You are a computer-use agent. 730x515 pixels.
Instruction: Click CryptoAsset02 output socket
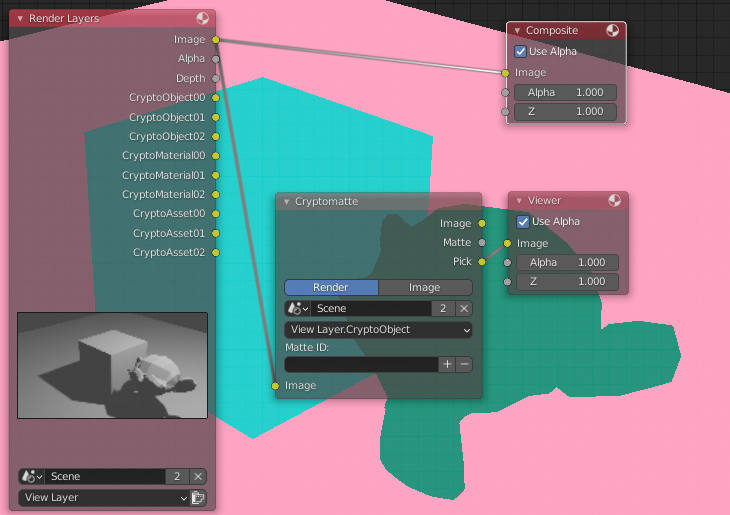tap(216, 252)
